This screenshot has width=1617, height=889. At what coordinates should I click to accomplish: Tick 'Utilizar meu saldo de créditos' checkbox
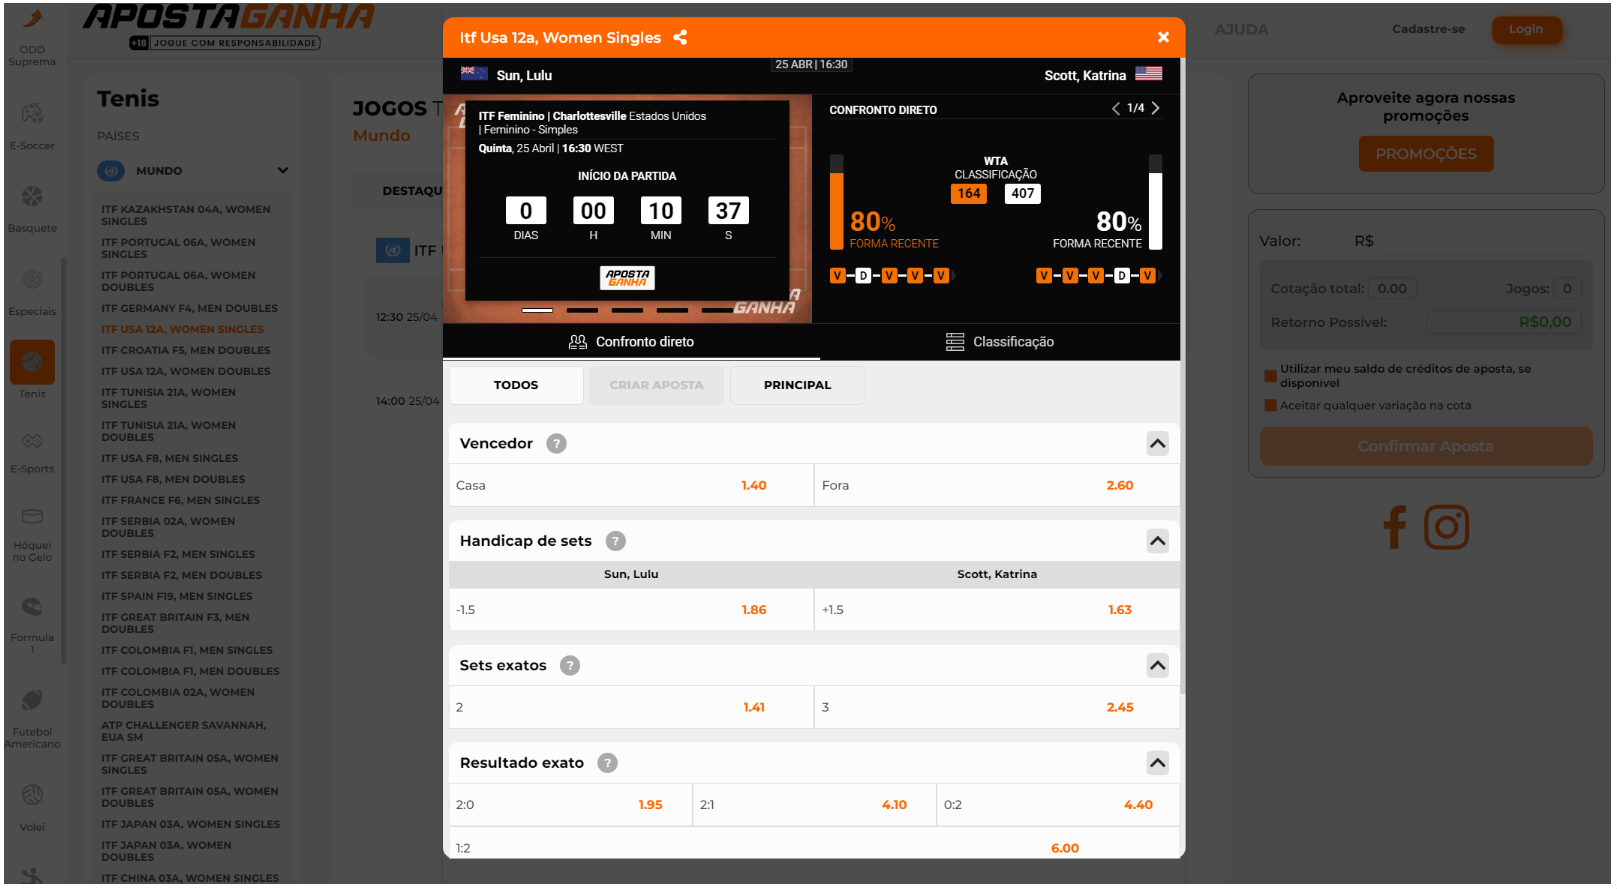[1271, 376]
